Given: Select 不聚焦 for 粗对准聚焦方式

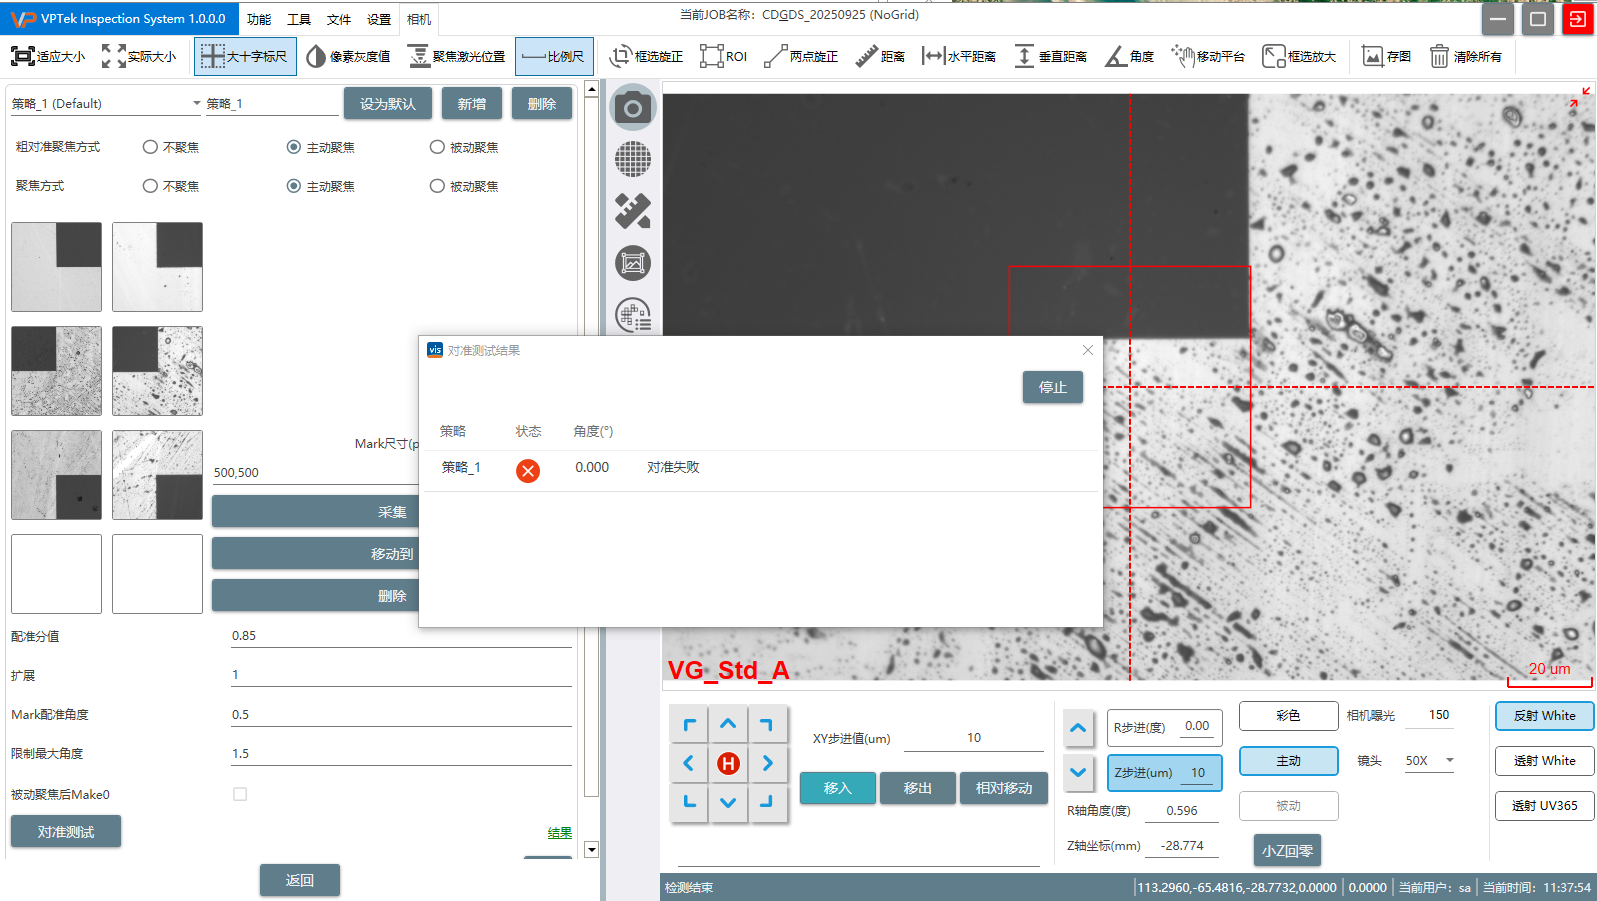Looking at the screenshot, I should coord(151,147).
